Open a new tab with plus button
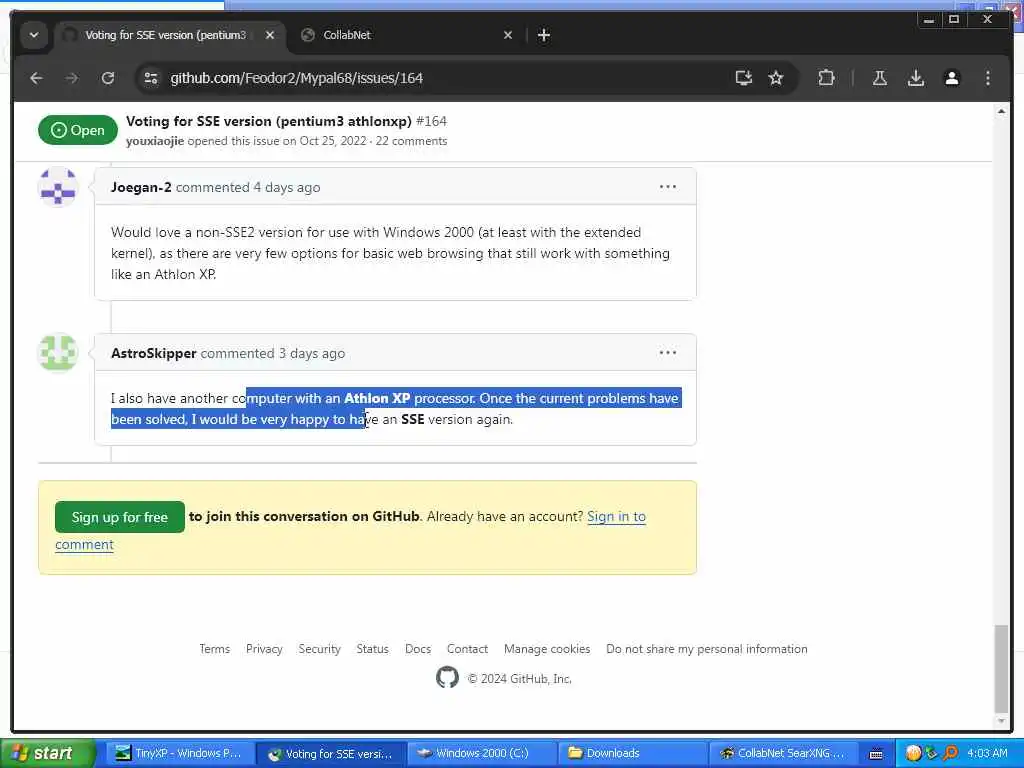 tap(544, 35)
